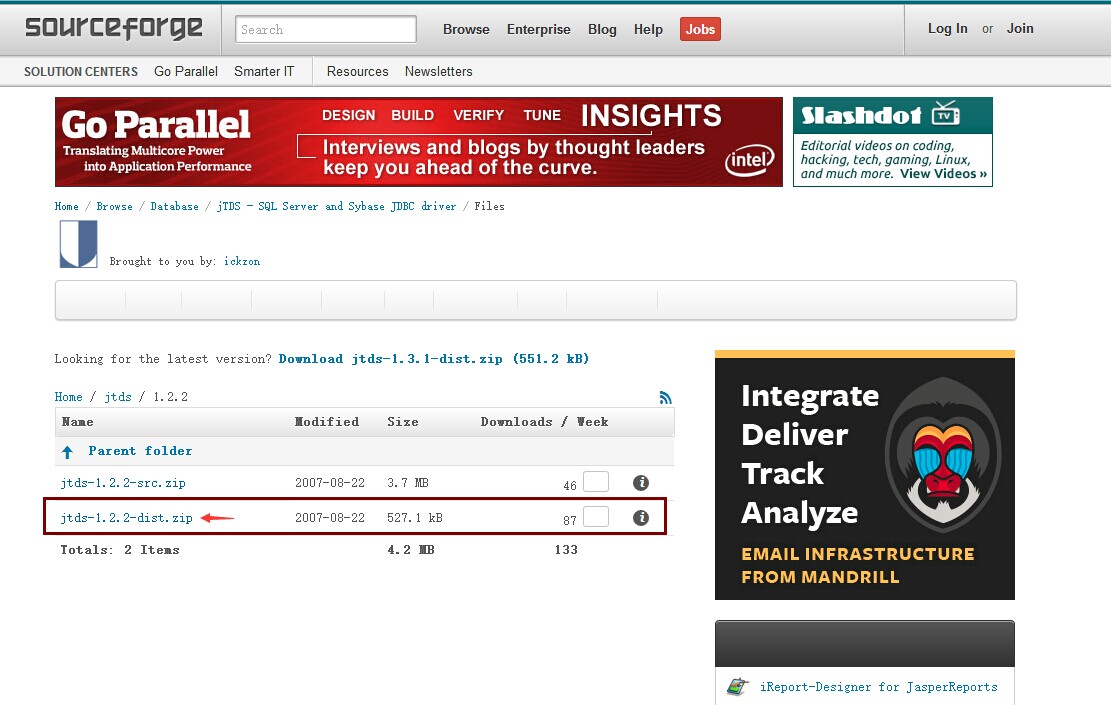The height and width of the screenshot is (705, 1111).
Task: Click the Go Parallel Insights banner
Action: 419,142
